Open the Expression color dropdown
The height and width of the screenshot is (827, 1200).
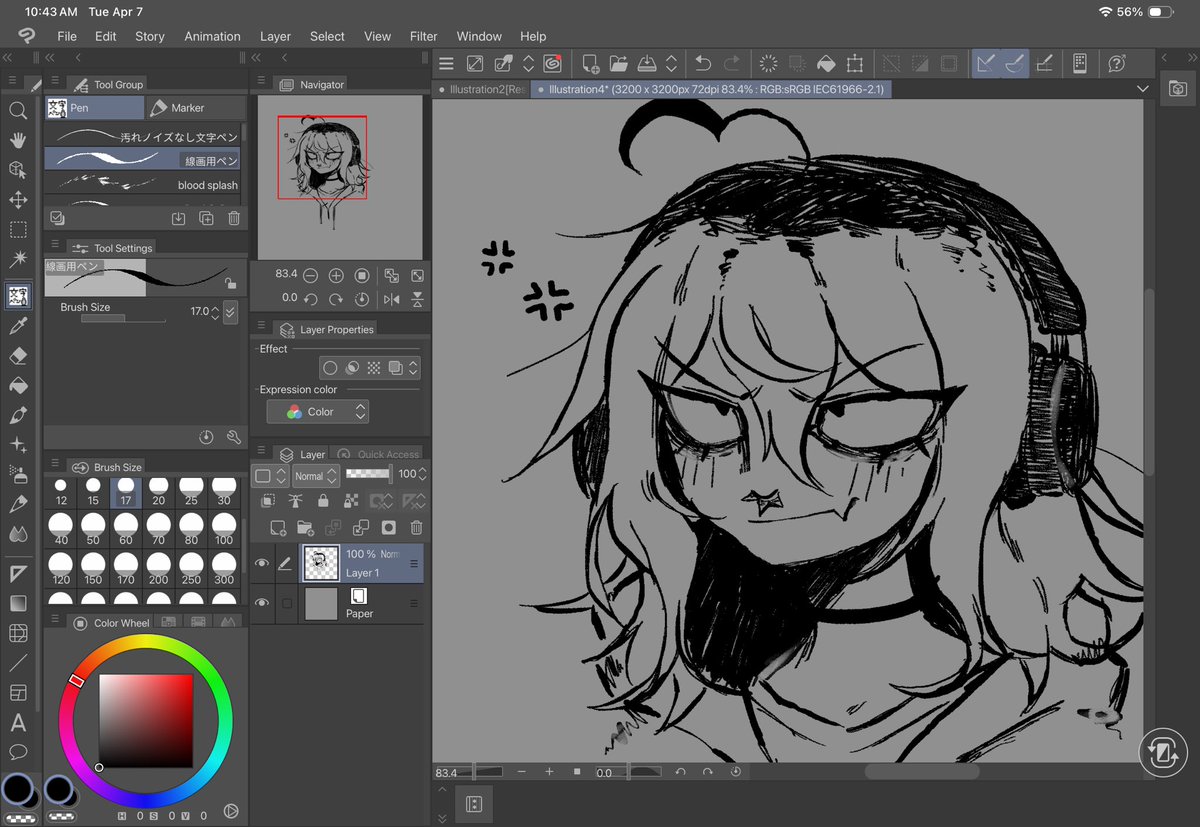[x=317, y=412]
